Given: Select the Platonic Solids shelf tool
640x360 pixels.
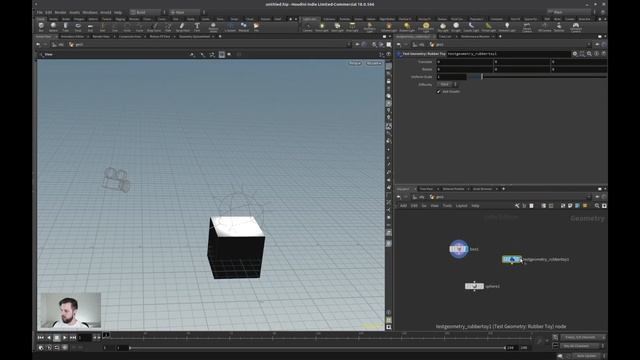Looking at the screenshot, I should click(213, 27).
